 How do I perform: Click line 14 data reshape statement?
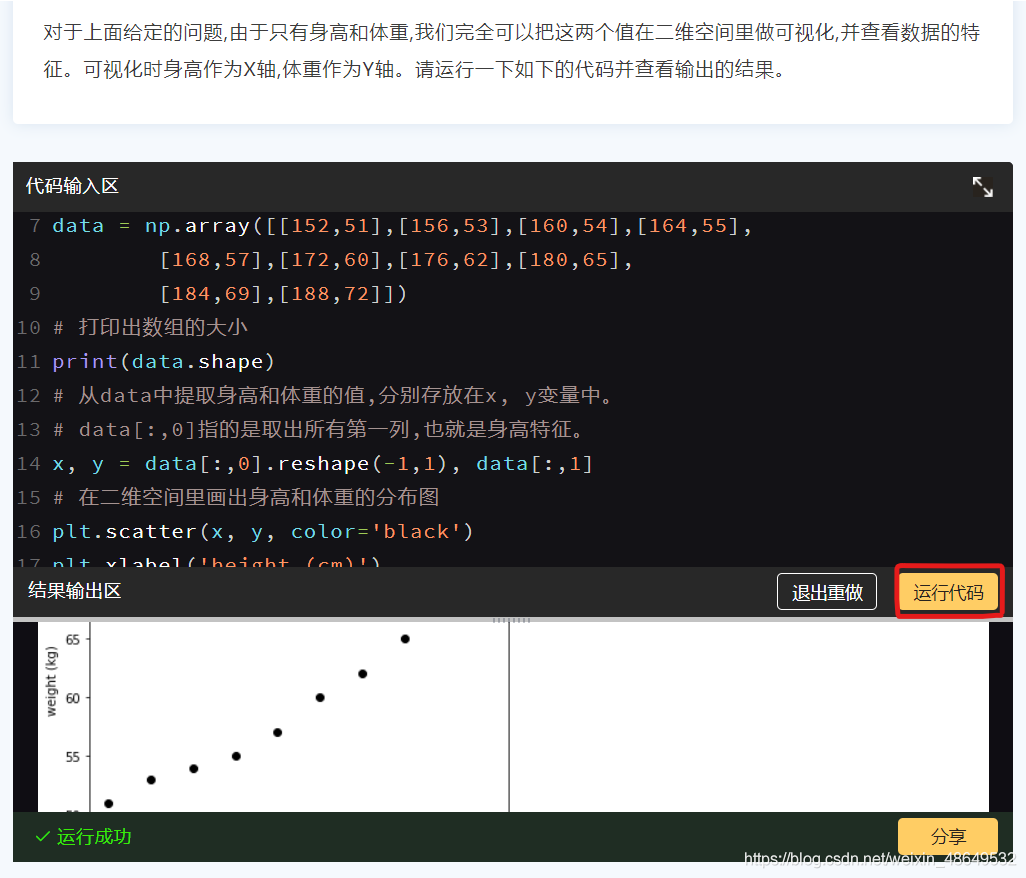pos(322,464)
